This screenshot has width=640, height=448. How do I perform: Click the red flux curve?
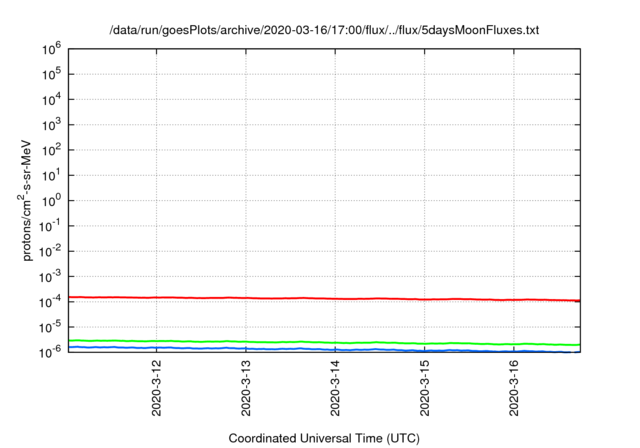click(324, 299)
